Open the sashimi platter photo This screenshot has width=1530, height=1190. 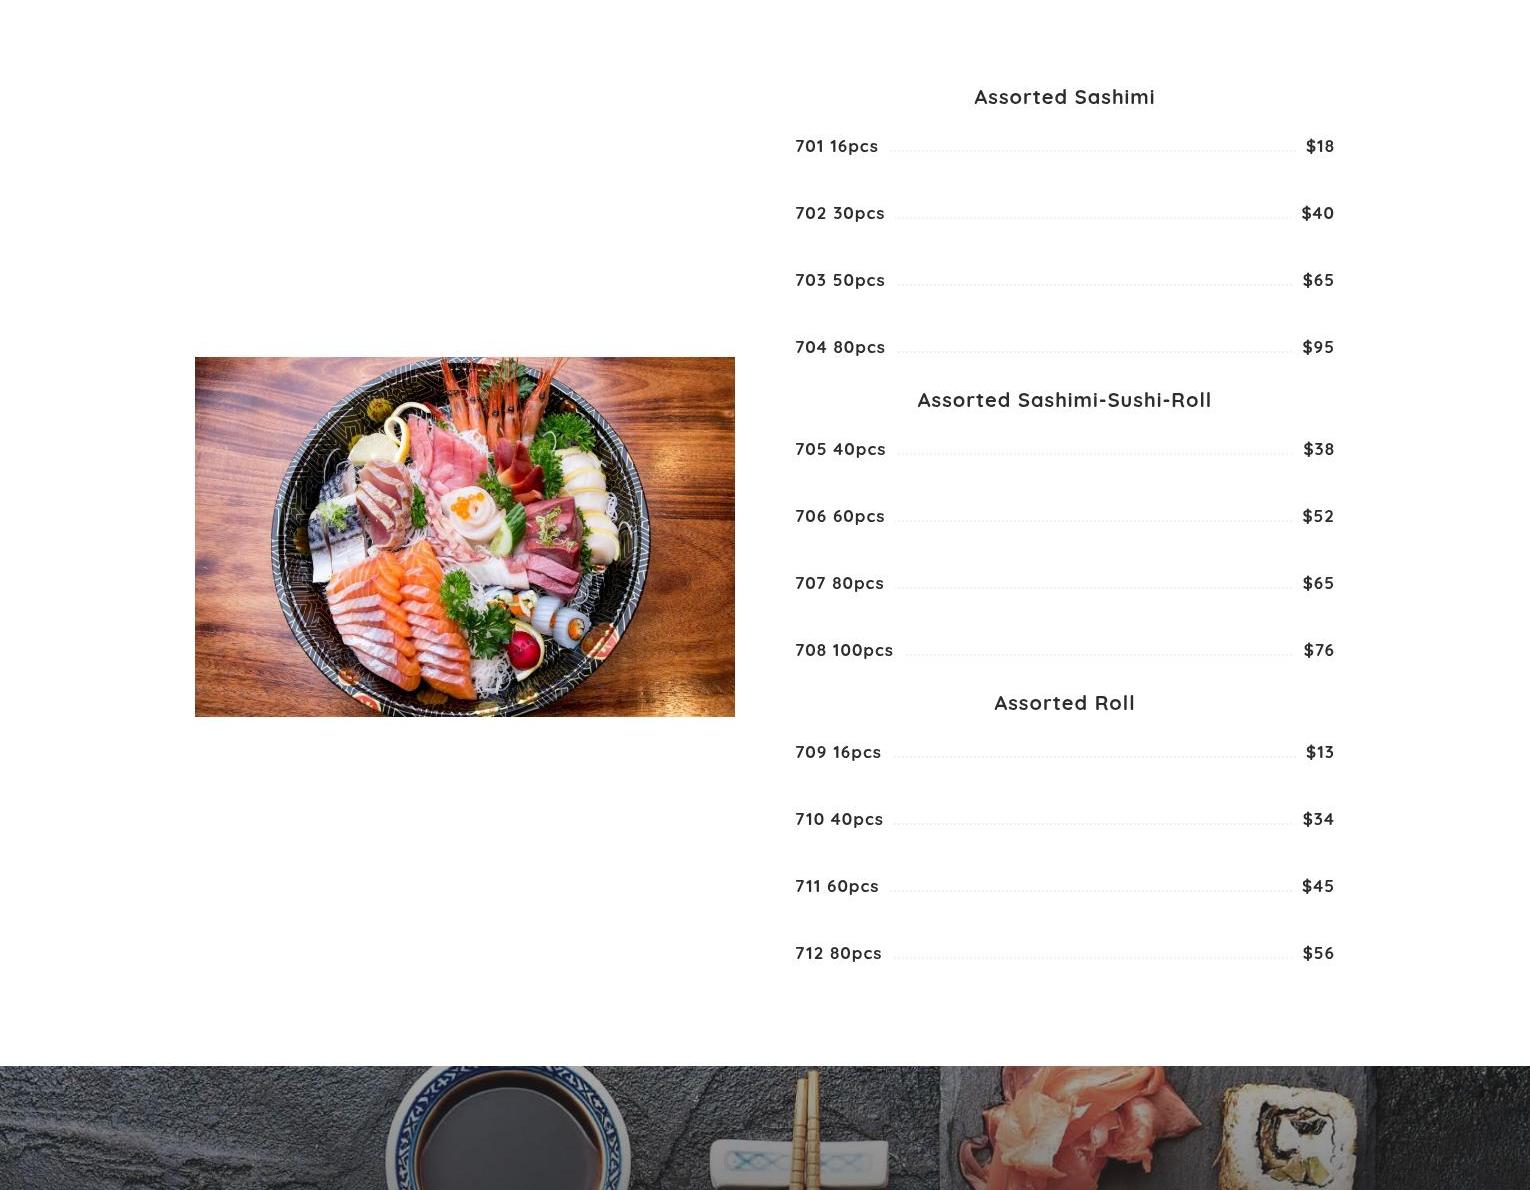(465, 537)
